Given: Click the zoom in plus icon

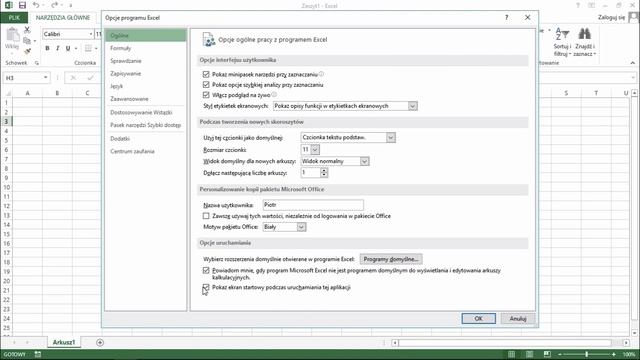Looking at the screenshot, I should point(613,354).
